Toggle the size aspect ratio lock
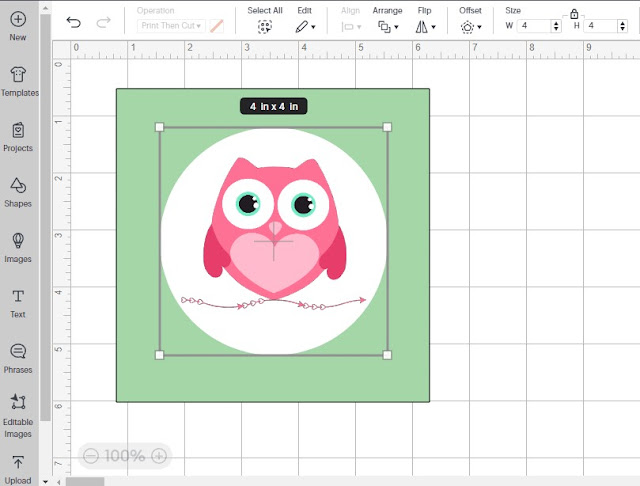This screenshot has width=640, height=486. (x=574, y=14)
